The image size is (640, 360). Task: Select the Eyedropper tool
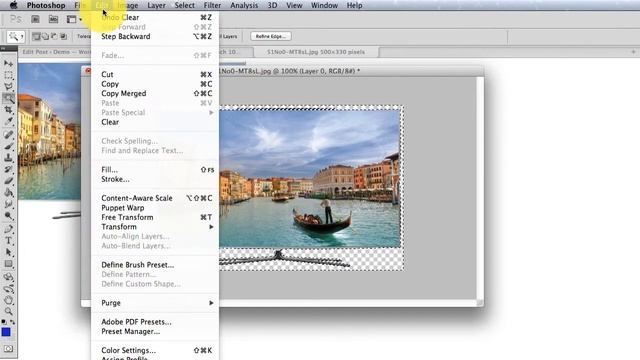(9, 122)
